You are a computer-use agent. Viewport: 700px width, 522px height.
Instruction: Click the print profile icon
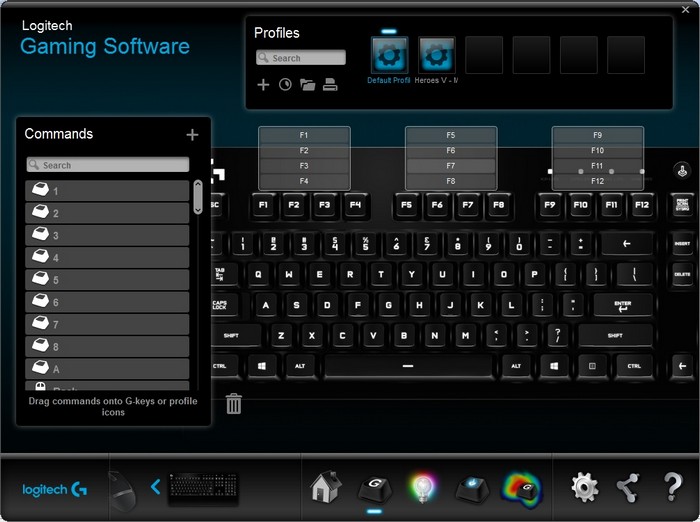pos(330,85)
